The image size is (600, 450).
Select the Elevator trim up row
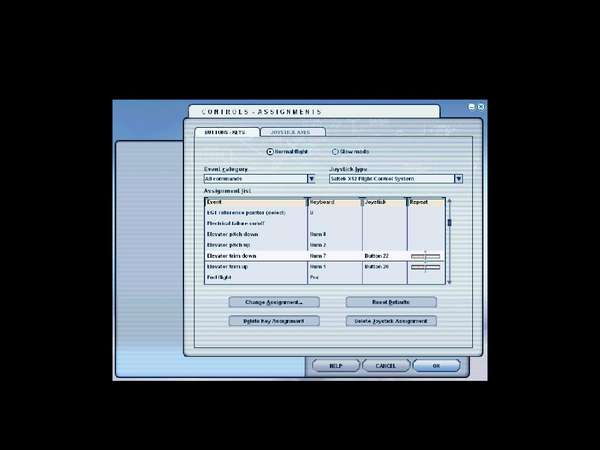325,267
